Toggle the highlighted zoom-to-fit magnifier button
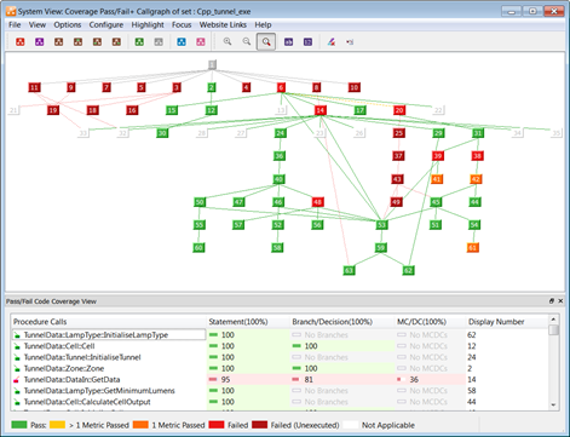The image size is (570, 437). point(266,42)
